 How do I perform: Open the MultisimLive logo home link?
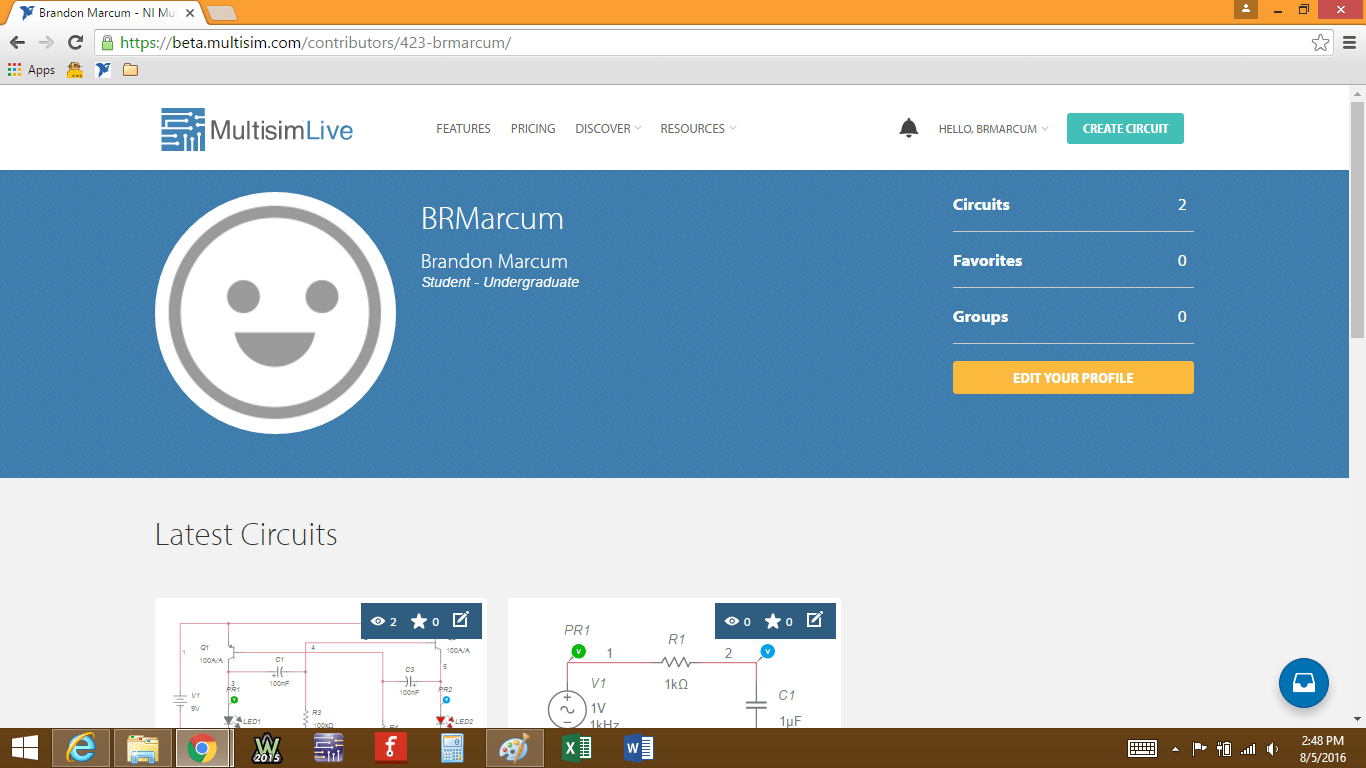coord(257,129)
